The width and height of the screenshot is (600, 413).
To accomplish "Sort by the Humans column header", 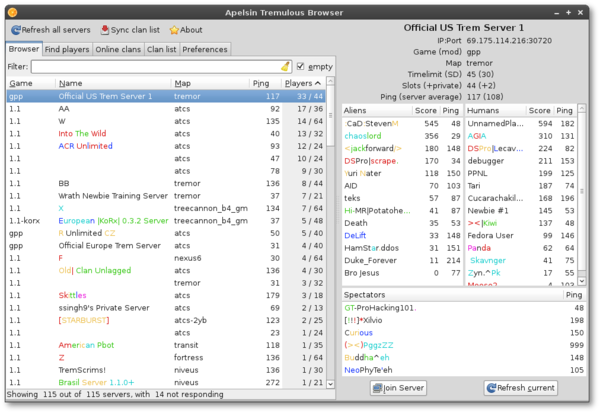I will pos(496,111).
